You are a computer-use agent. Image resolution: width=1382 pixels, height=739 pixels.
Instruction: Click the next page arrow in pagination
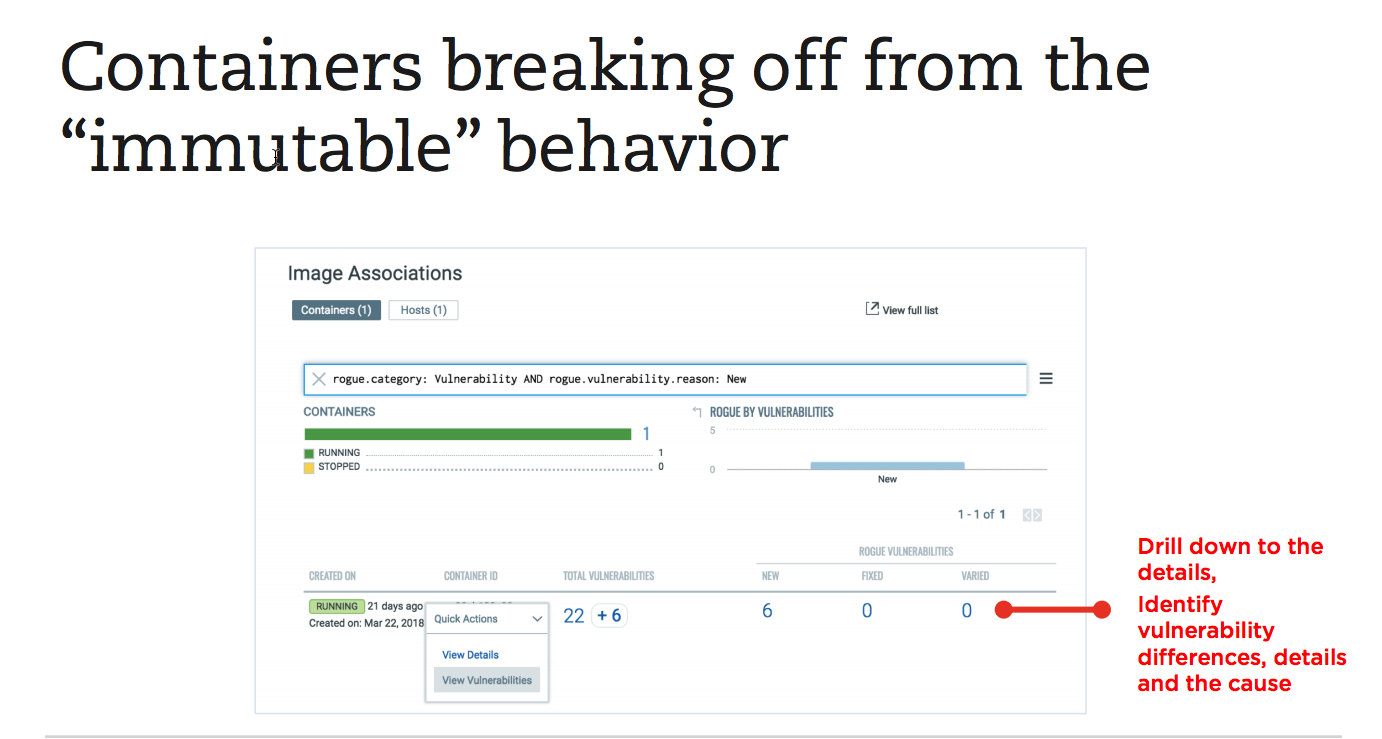1038,514
